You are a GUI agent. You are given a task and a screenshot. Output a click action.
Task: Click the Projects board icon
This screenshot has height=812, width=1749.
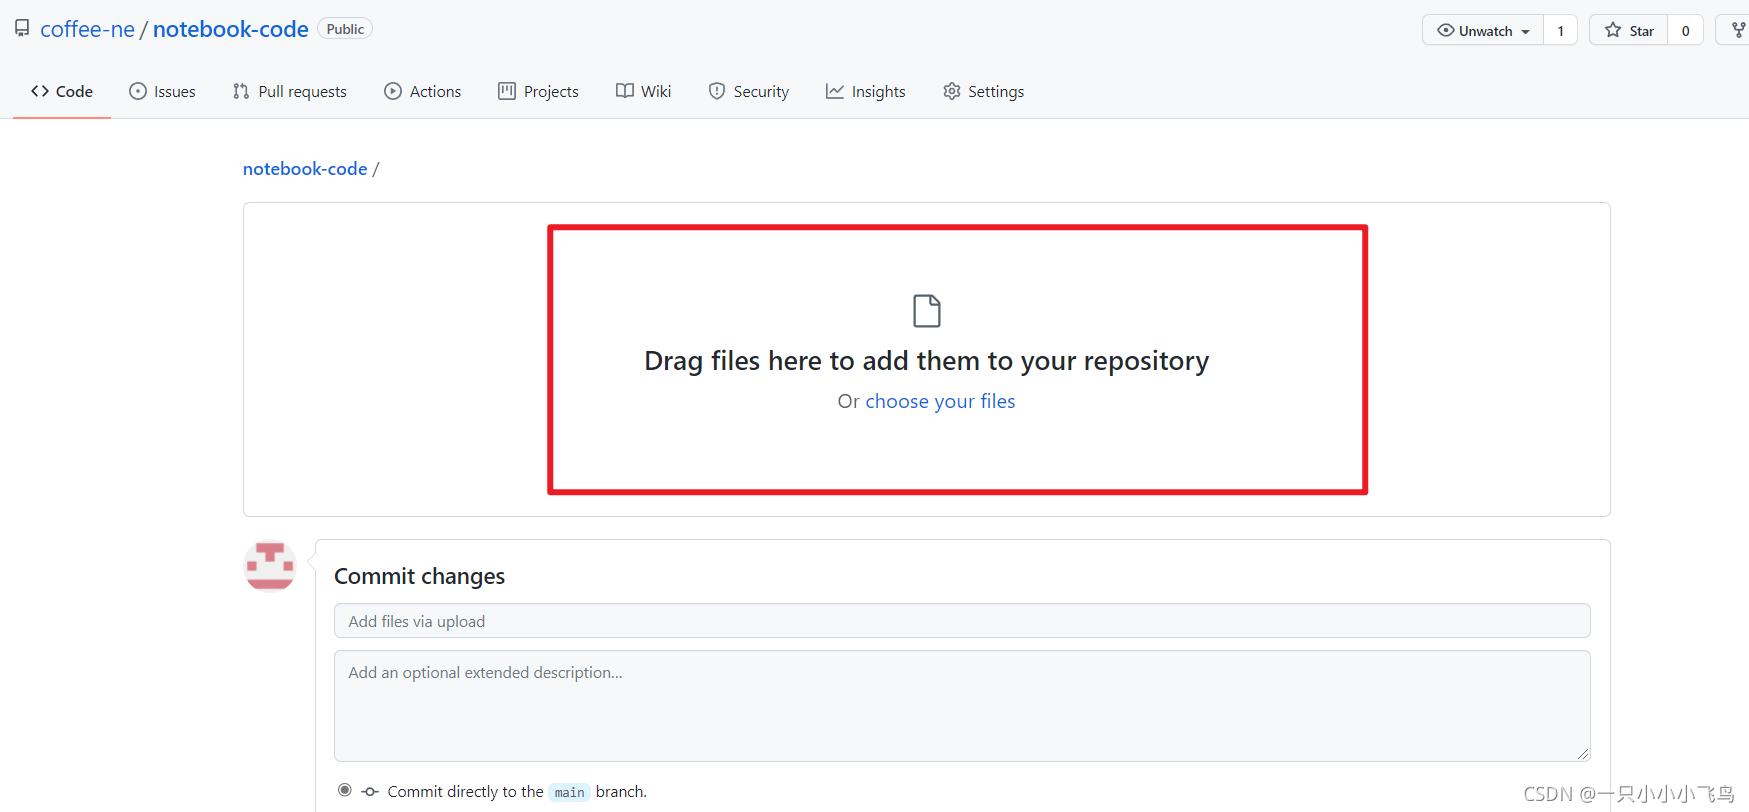507,91
